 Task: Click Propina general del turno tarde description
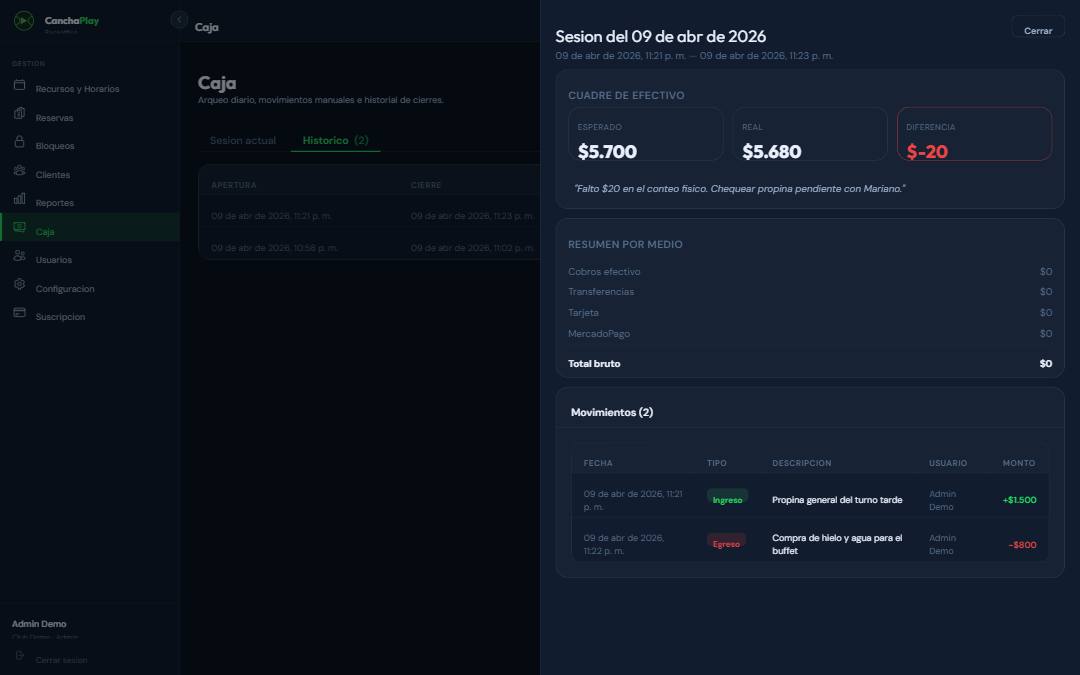837,500
